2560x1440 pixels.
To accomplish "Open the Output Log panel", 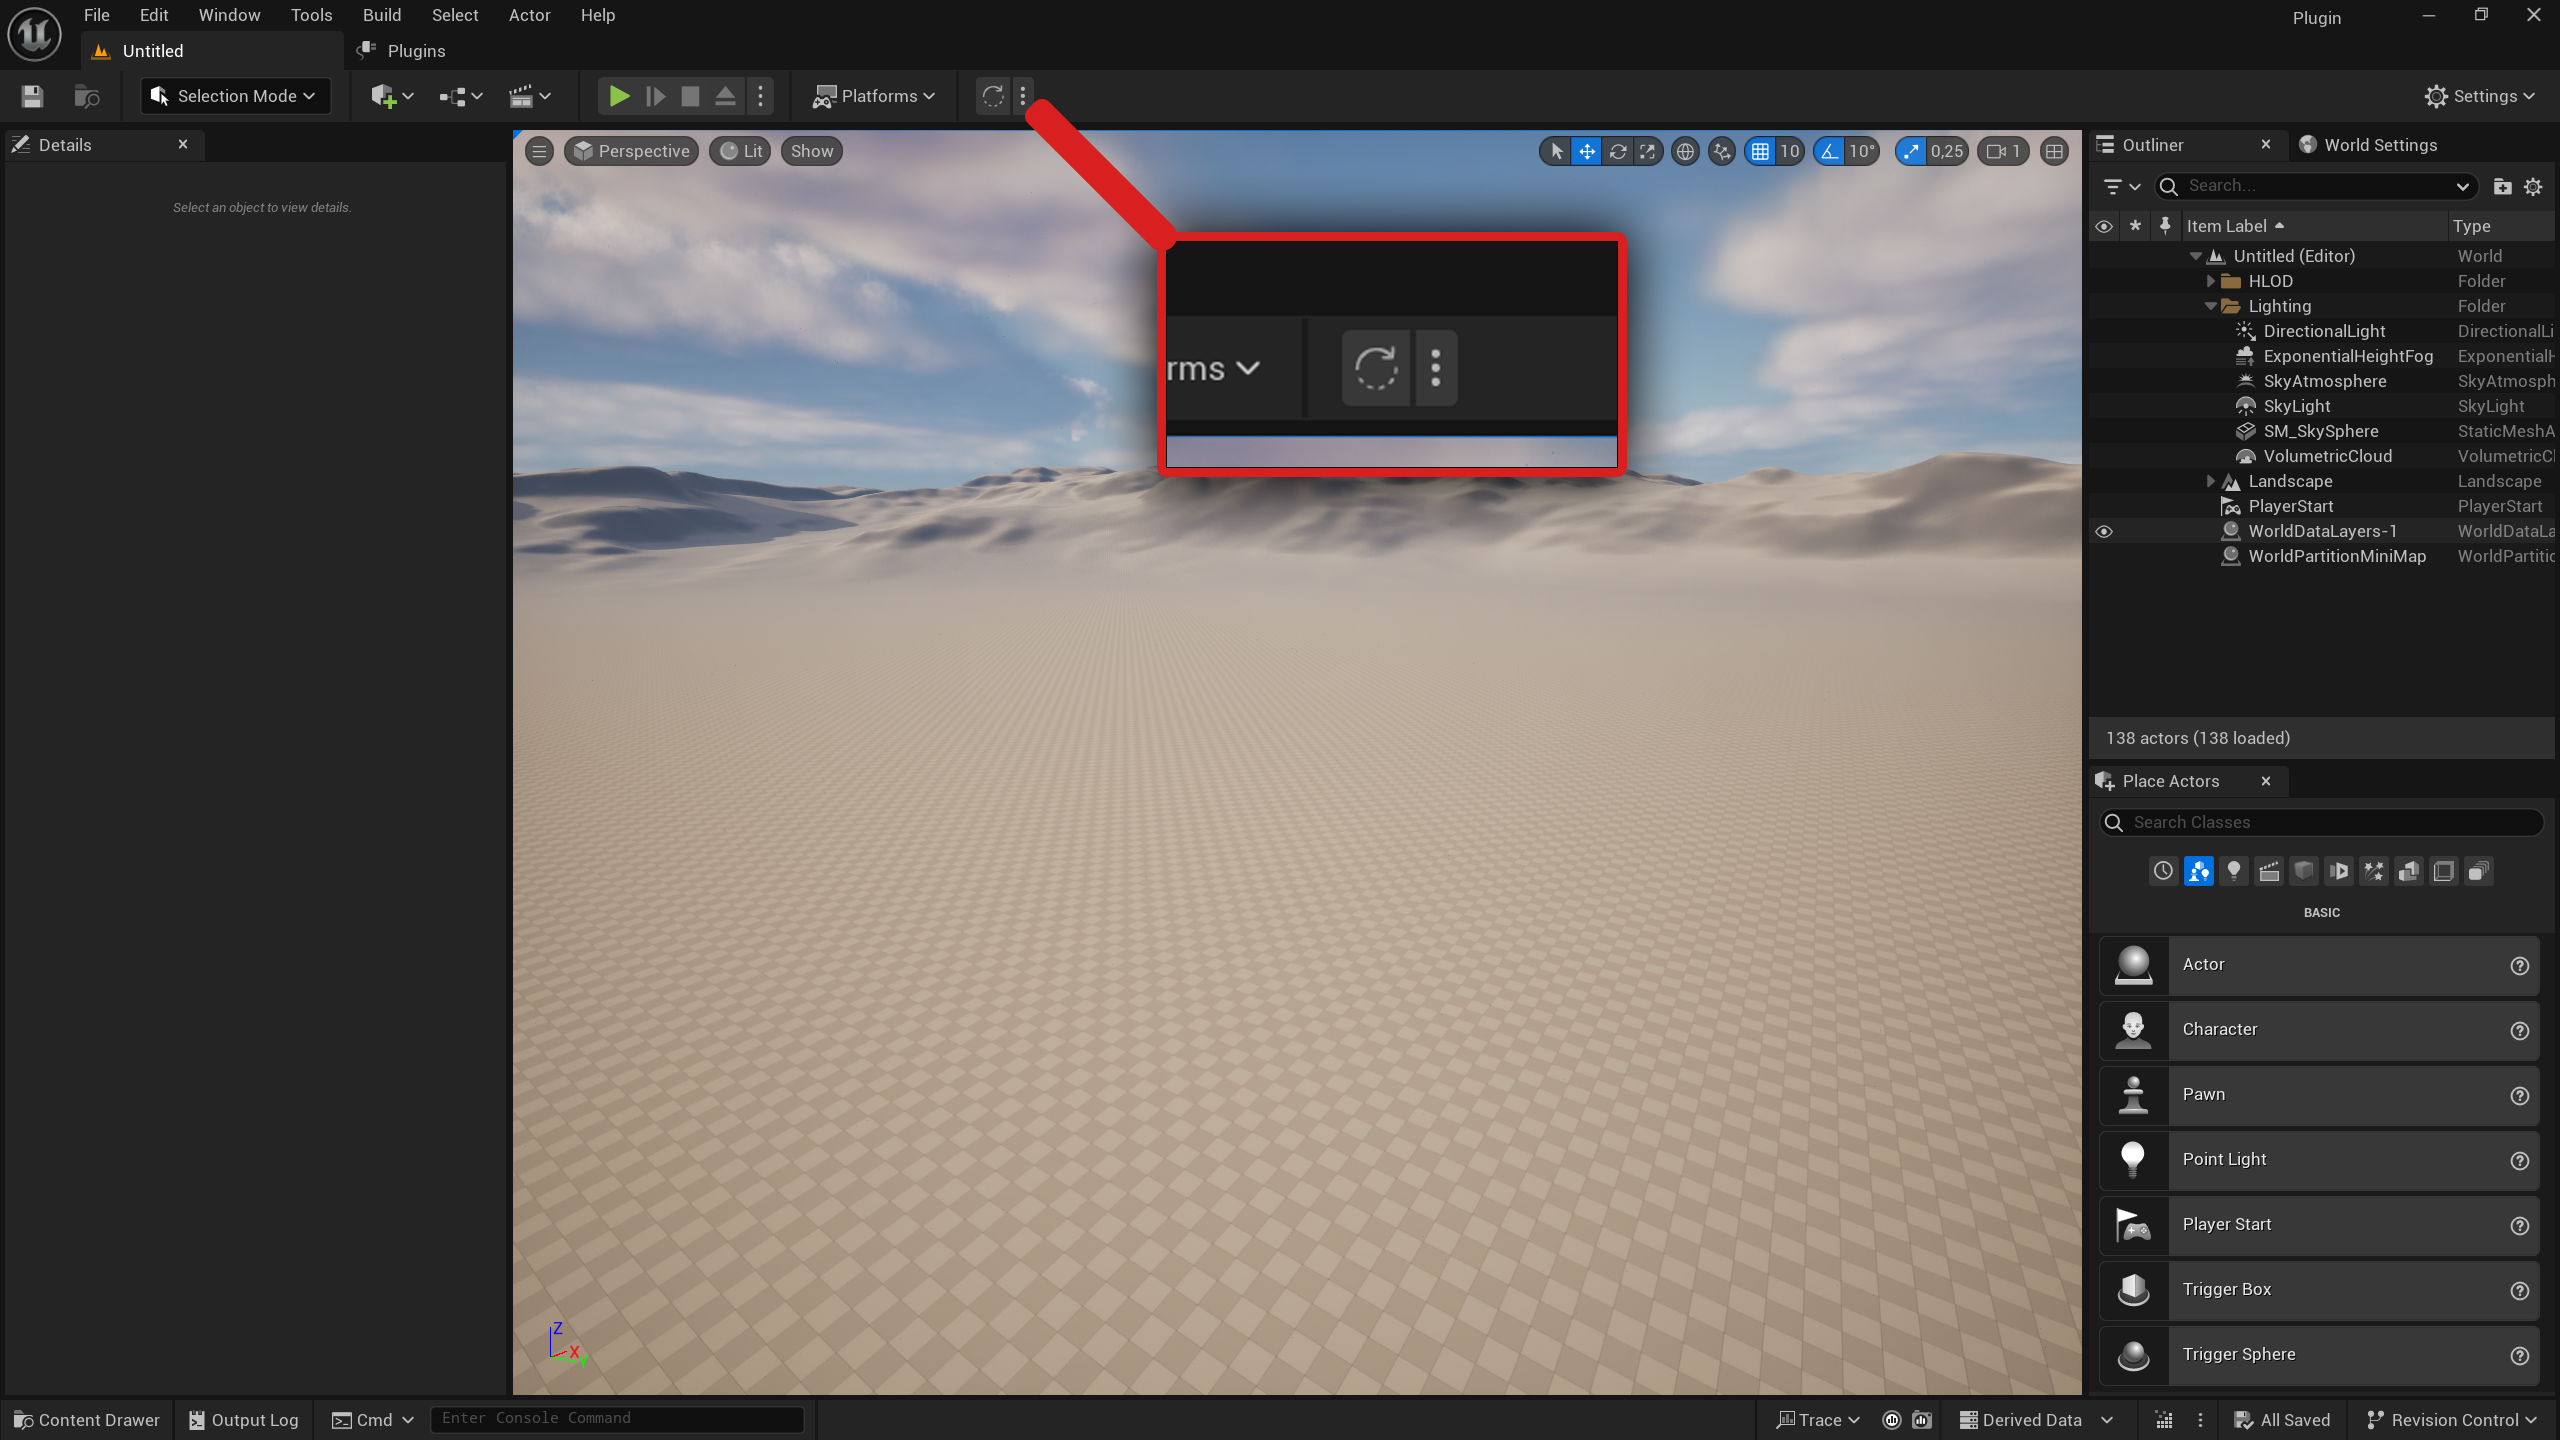I will tap(242, 1419).
